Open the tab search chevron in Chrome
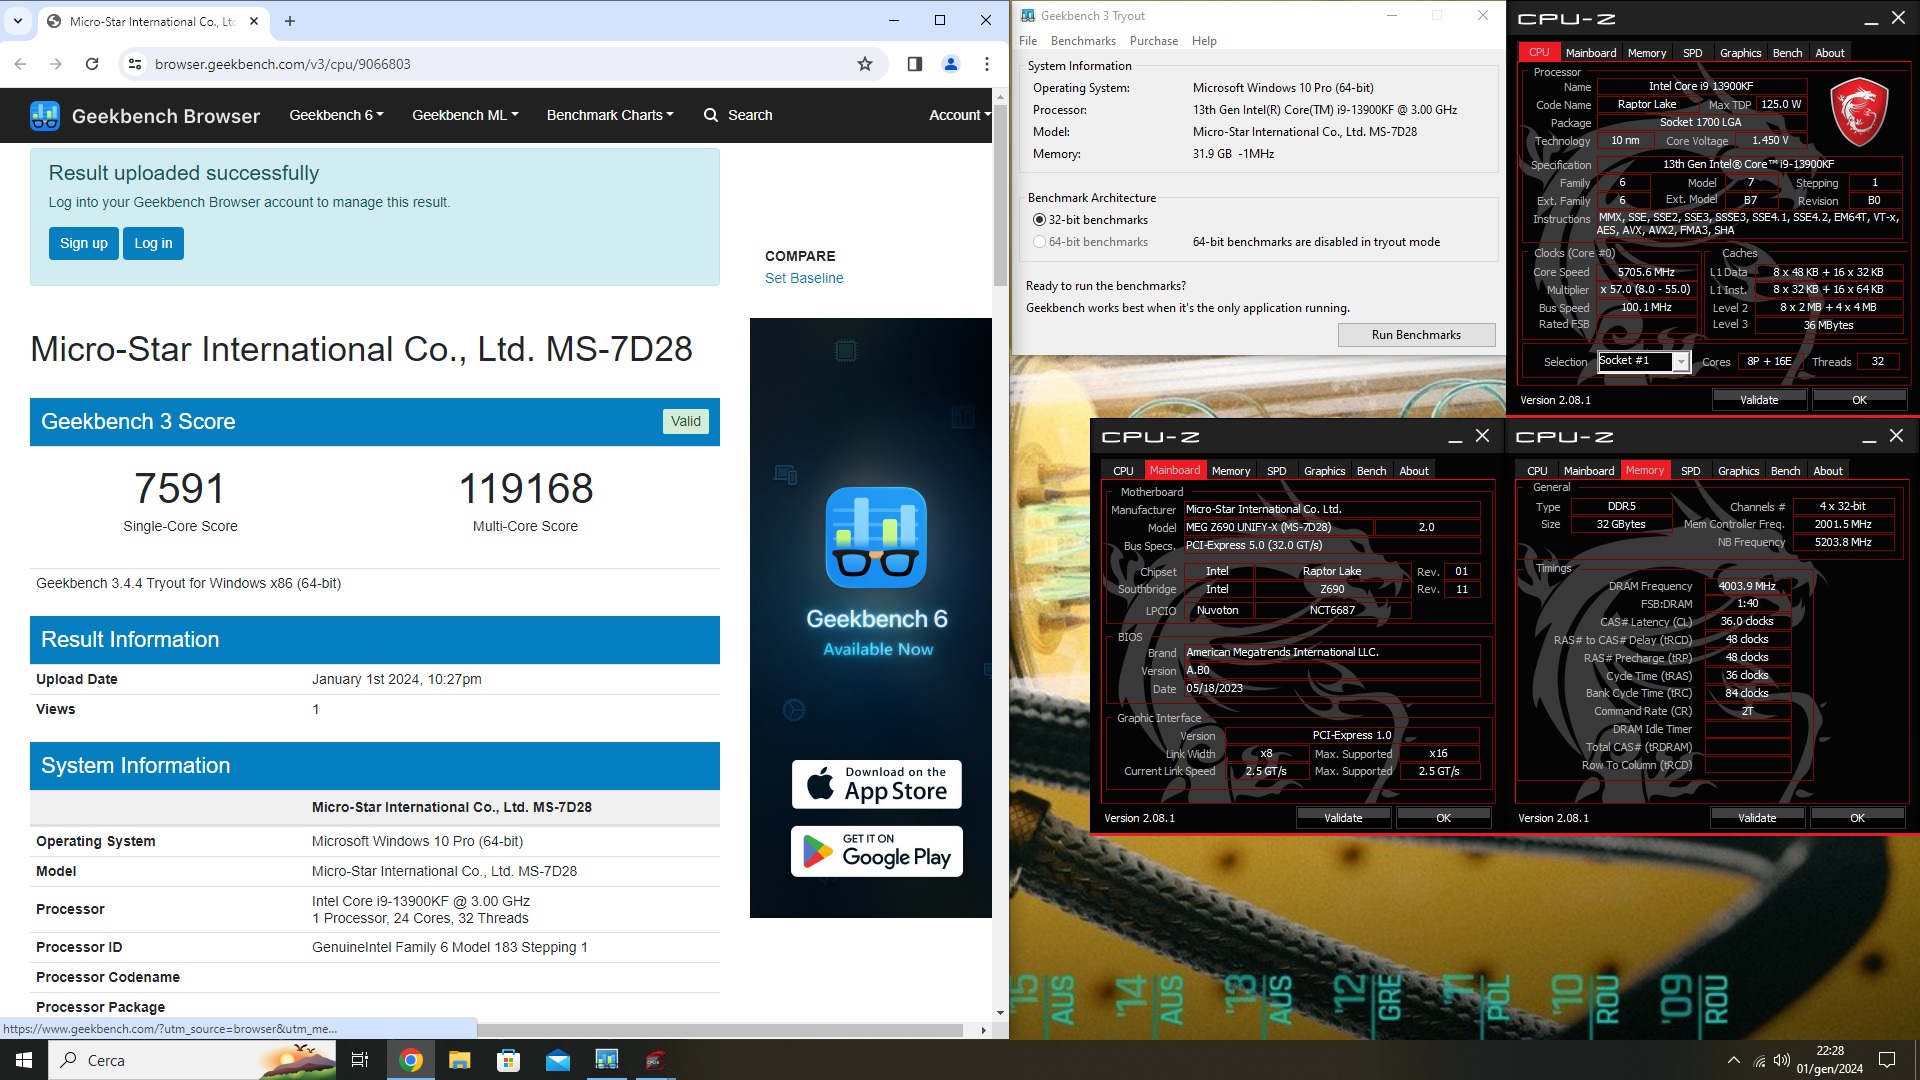Image resolution: width=1920 pixels, height=1080 pixels. click(x=18, y=21)
